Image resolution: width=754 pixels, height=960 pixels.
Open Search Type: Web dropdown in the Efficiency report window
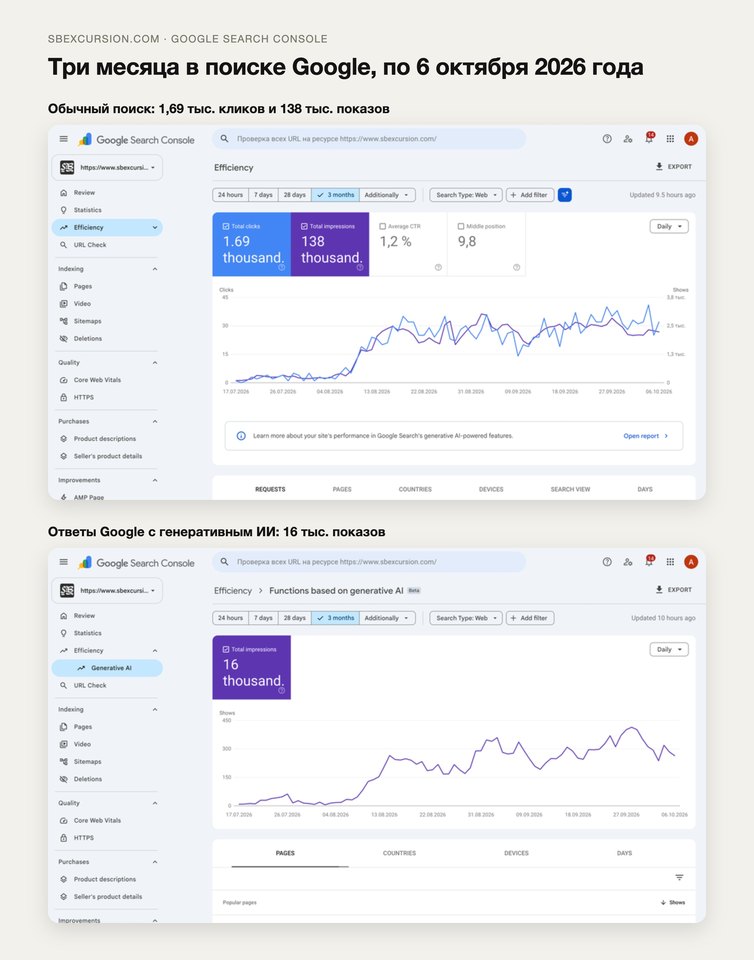[x=466, y=195]
